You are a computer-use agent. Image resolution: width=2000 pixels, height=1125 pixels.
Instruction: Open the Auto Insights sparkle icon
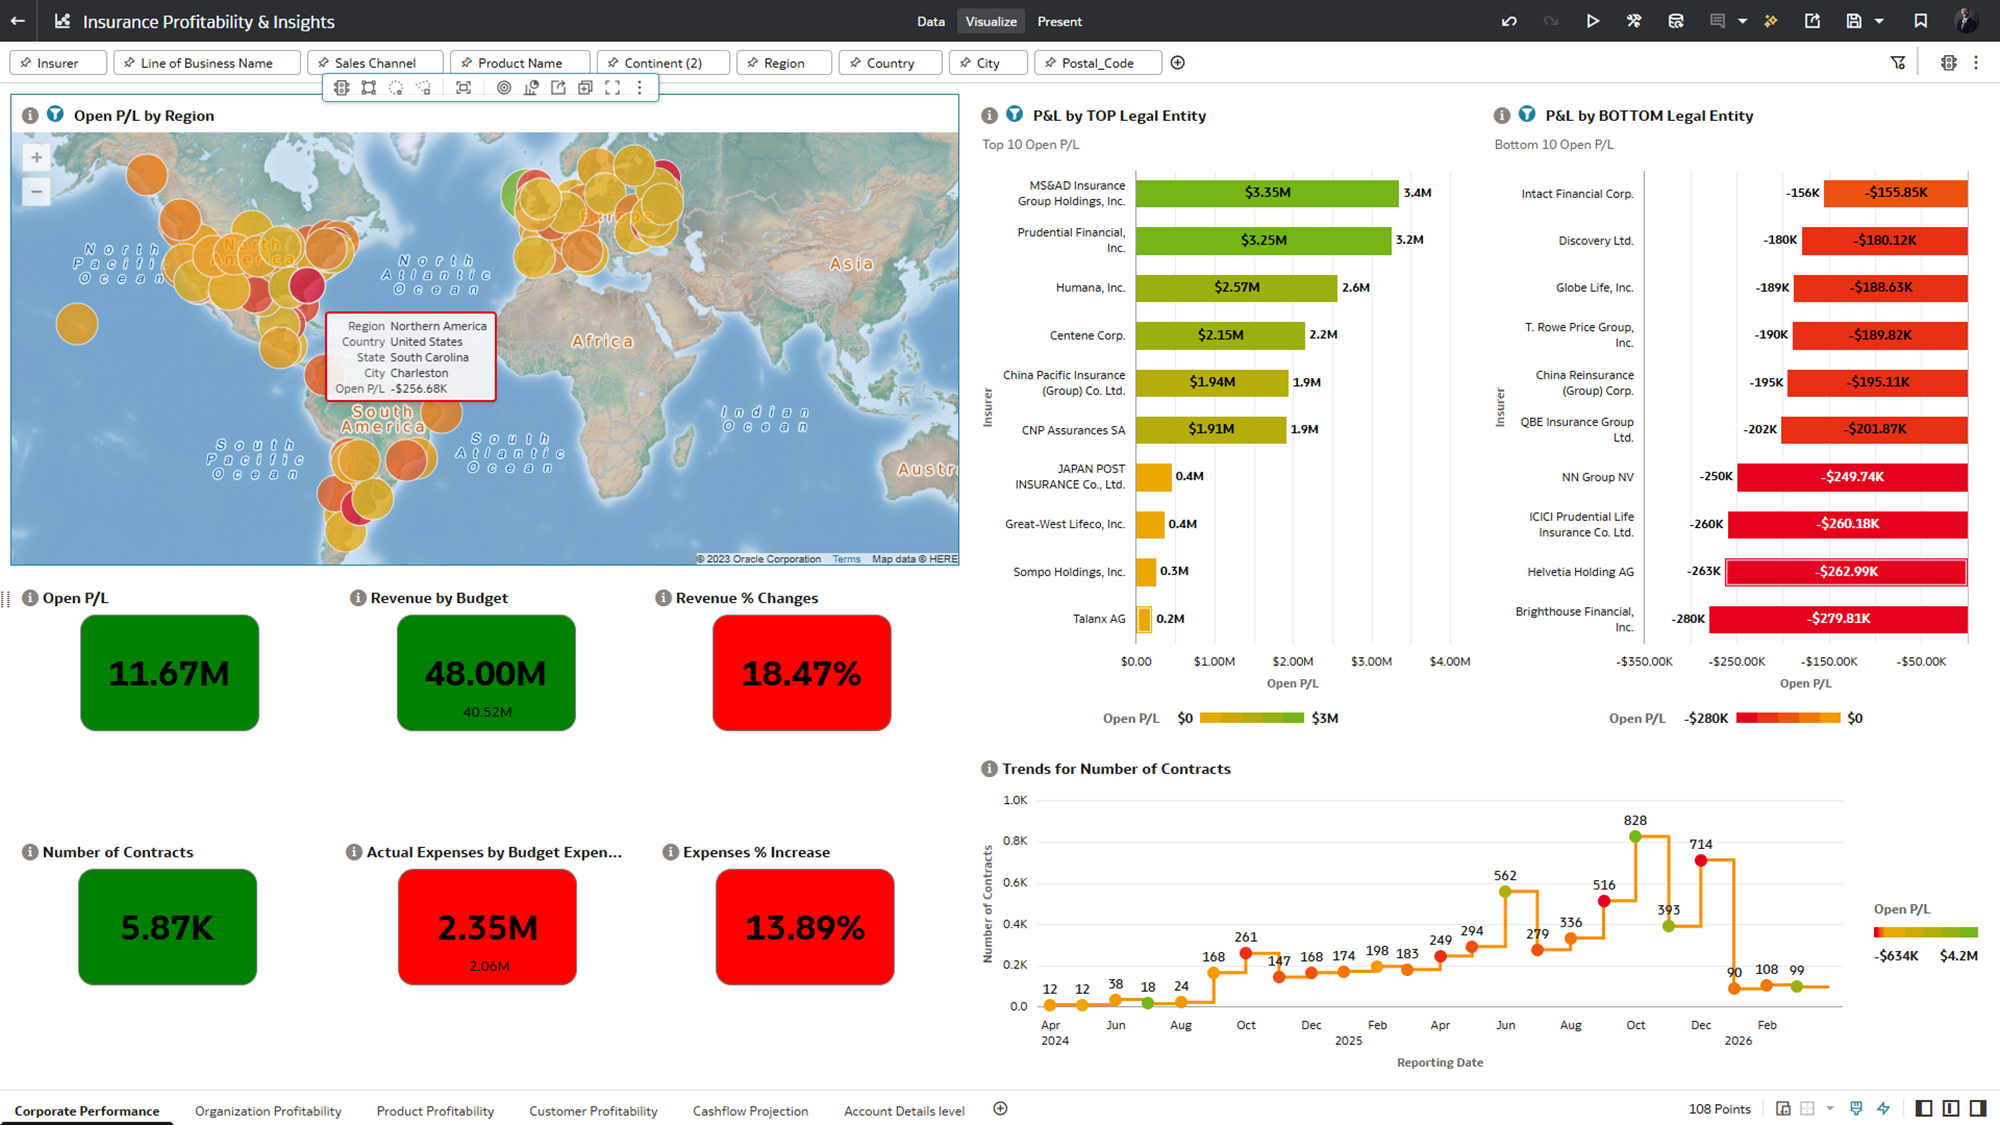tap(1771, 21)
